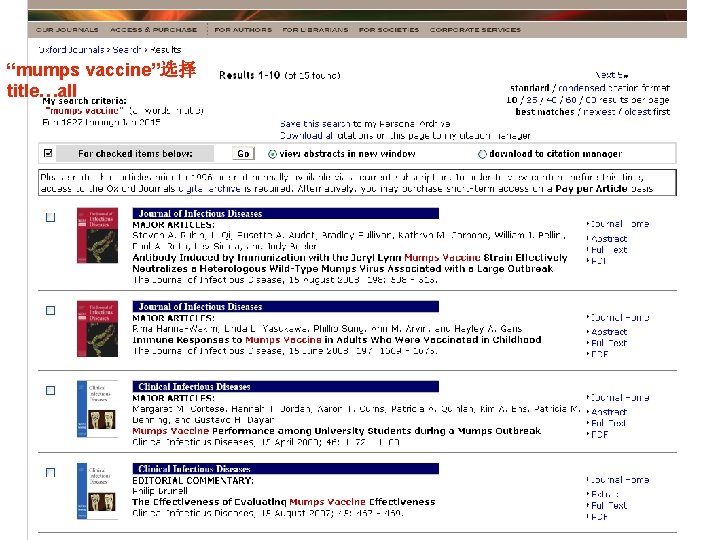Click the Go button
The height and width of the screenshot is (540, 720).
coord(243,154)
